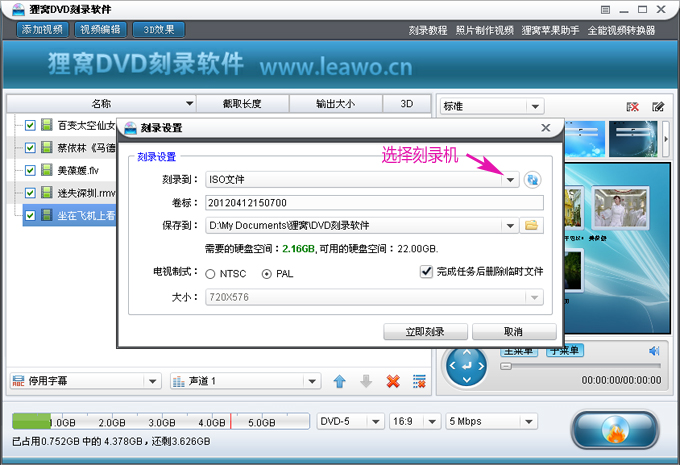Image resolution: width=680 pixels, height=465 pixels.
Task: Open the 大小 720X576 dropdown
Action: tap(534, 298)
